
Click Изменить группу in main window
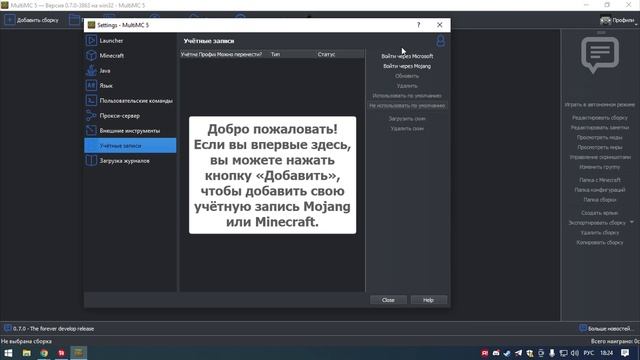tap(600, 167)
